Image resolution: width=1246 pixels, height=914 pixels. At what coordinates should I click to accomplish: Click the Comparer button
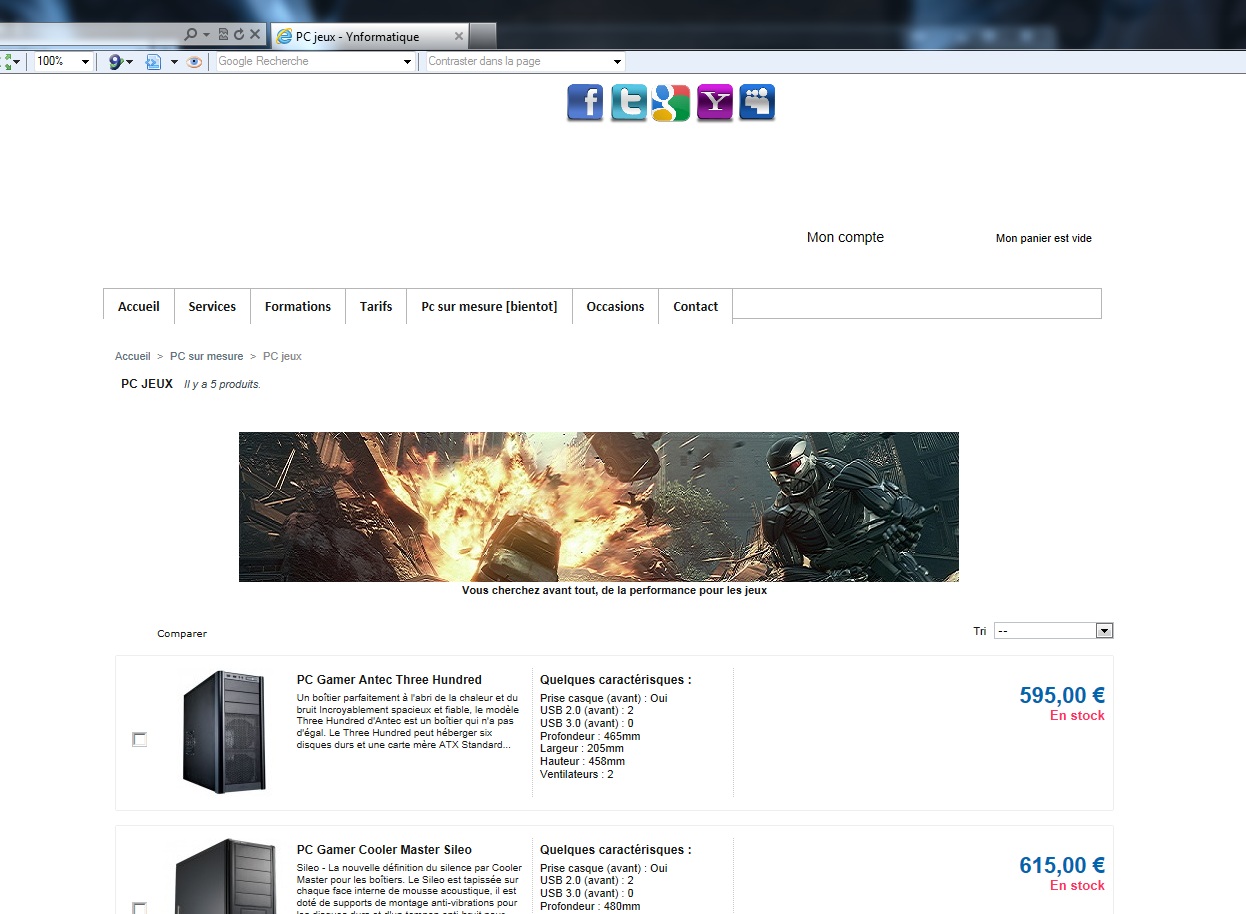pos(182,633)
